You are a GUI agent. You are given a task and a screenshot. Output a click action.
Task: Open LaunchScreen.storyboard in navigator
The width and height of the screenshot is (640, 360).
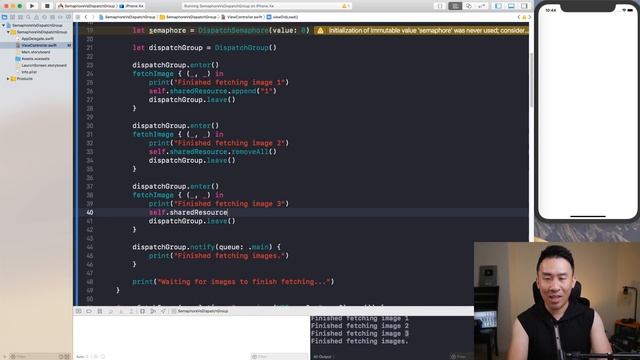pos(41,65)
